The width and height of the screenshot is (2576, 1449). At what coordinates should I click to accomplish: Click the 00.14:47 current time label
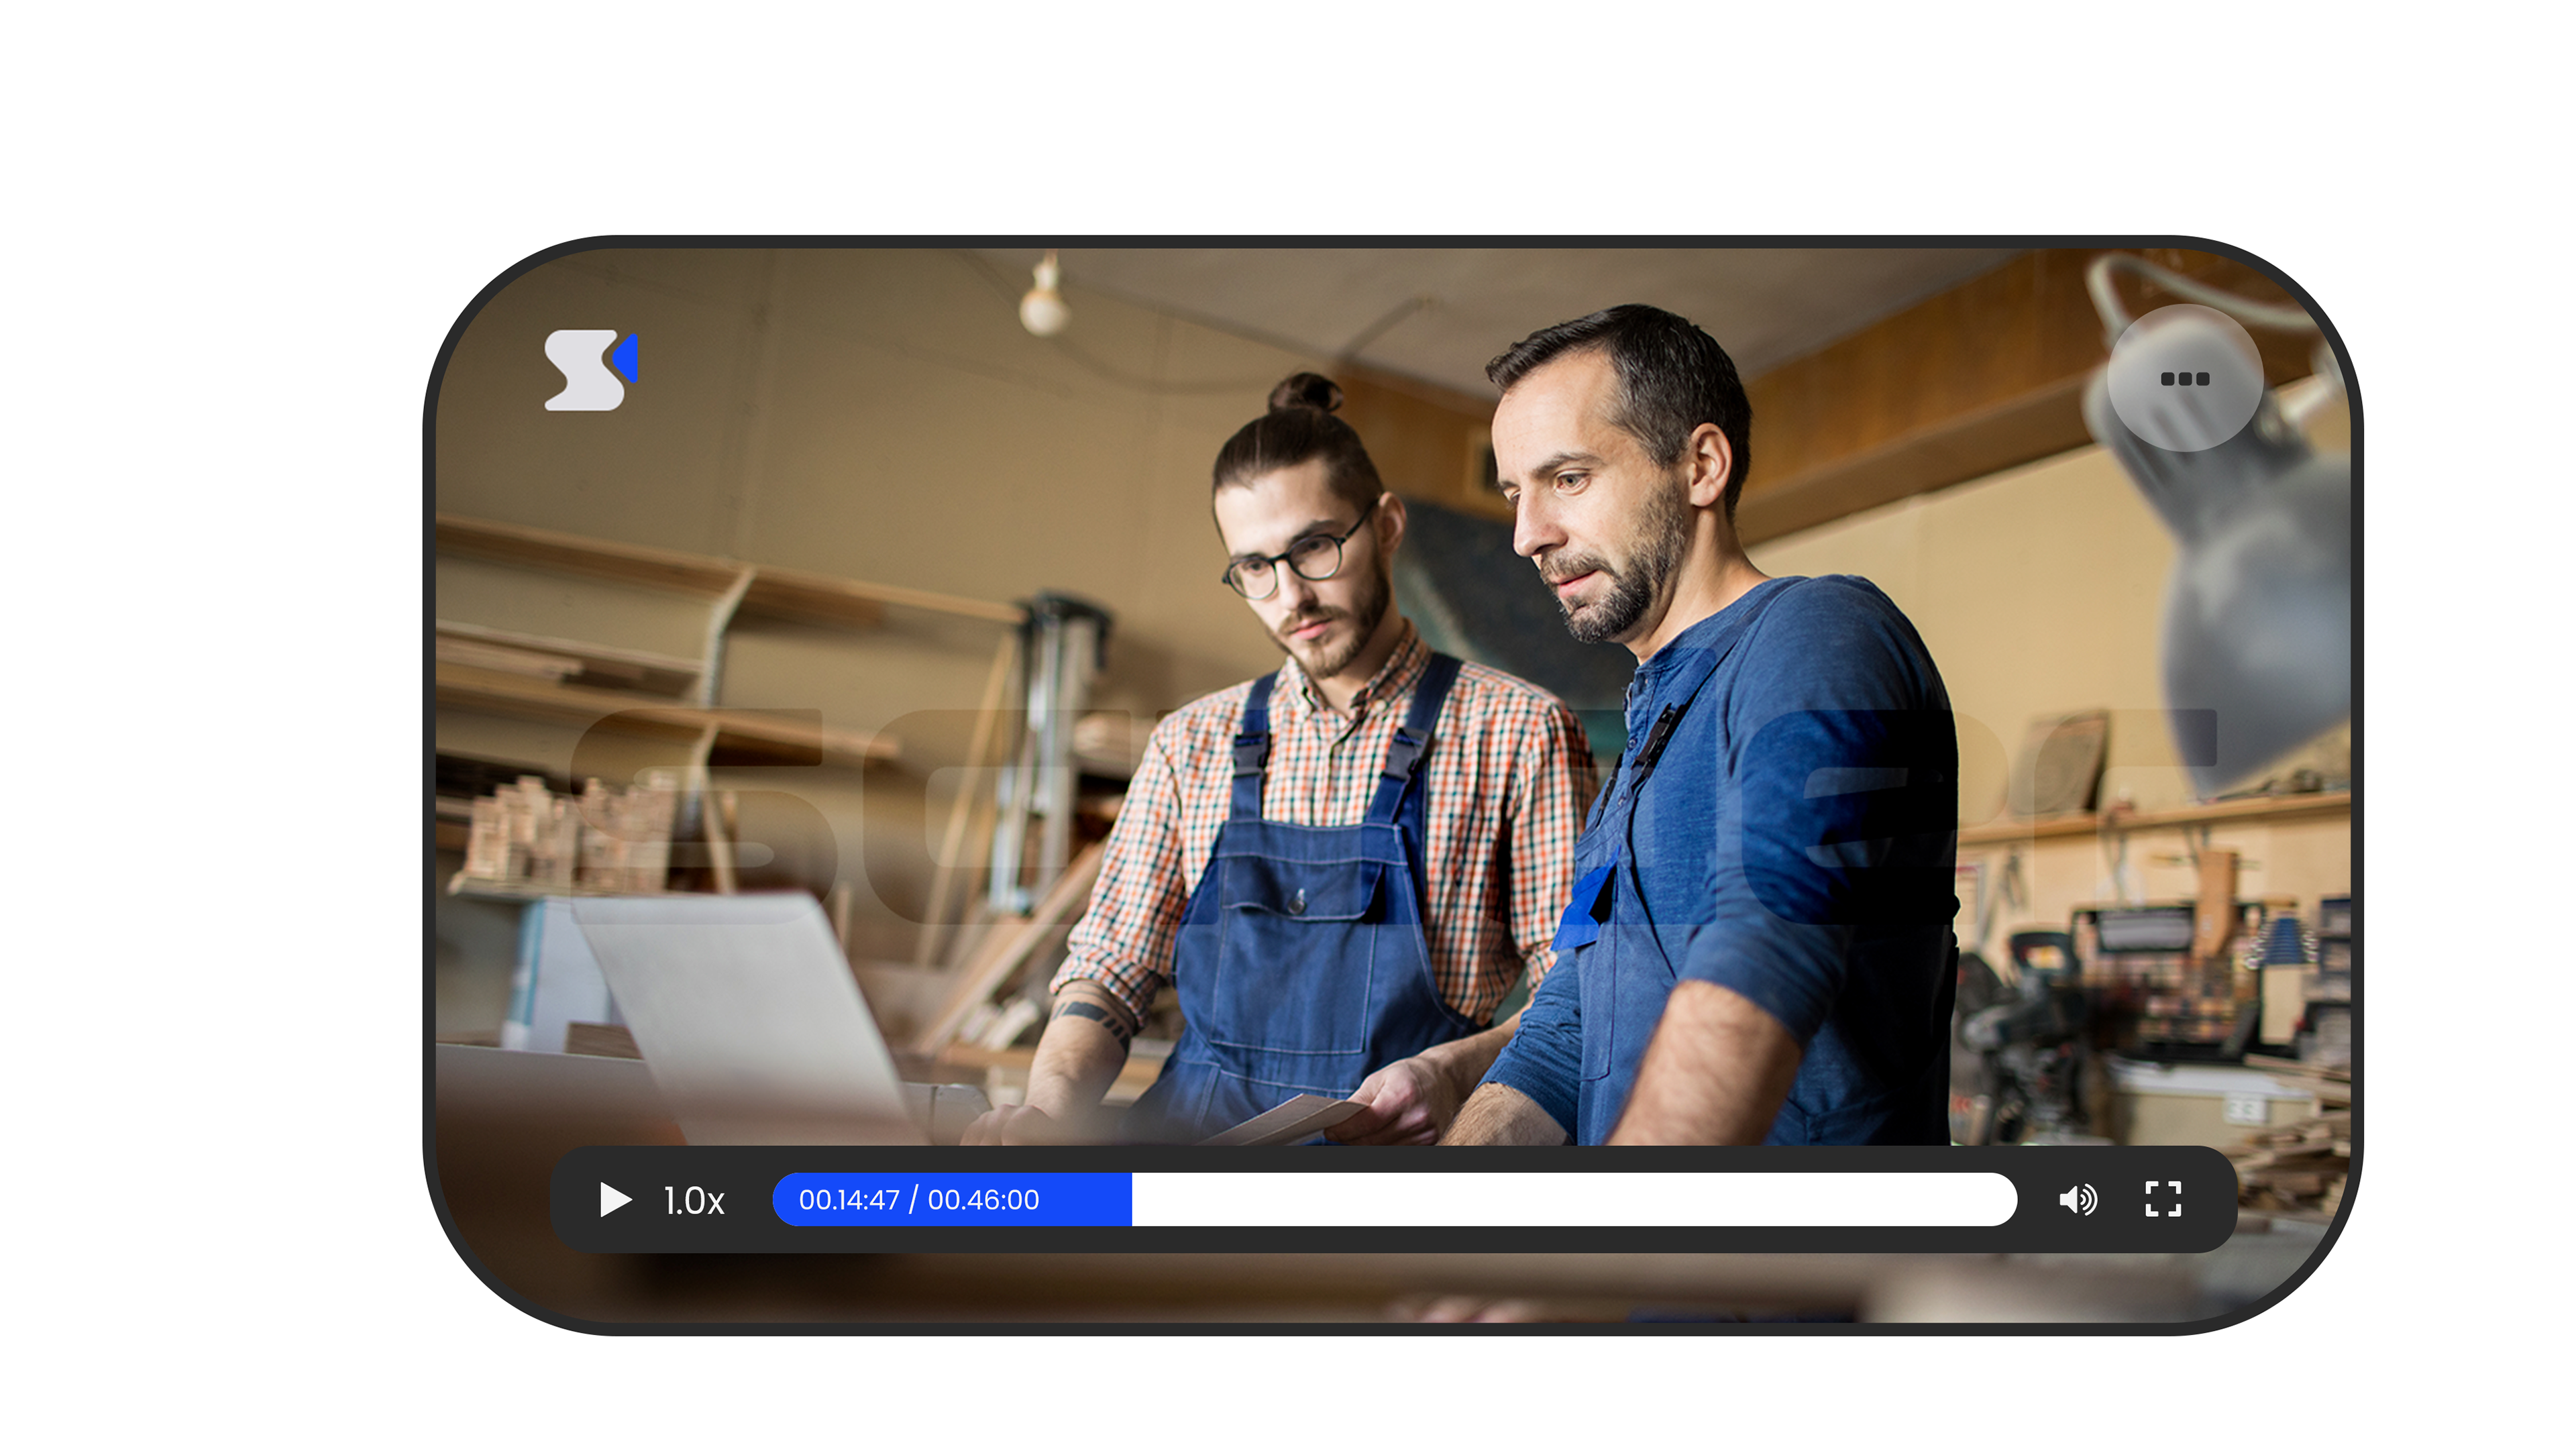point(849,1200)
